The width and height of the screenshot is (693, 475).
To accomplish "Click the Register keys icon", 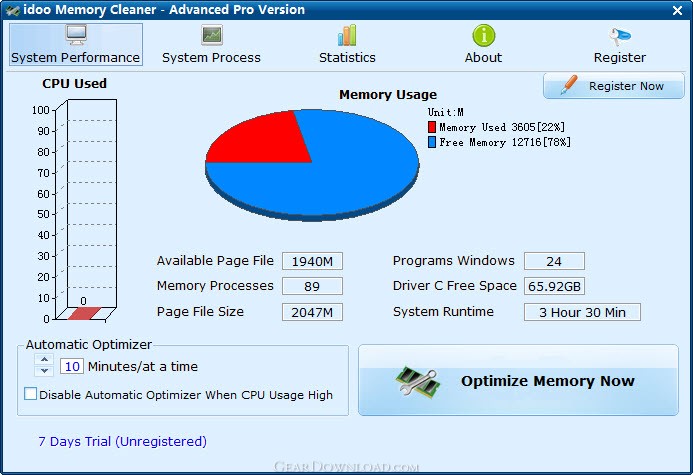I will 620,36.
